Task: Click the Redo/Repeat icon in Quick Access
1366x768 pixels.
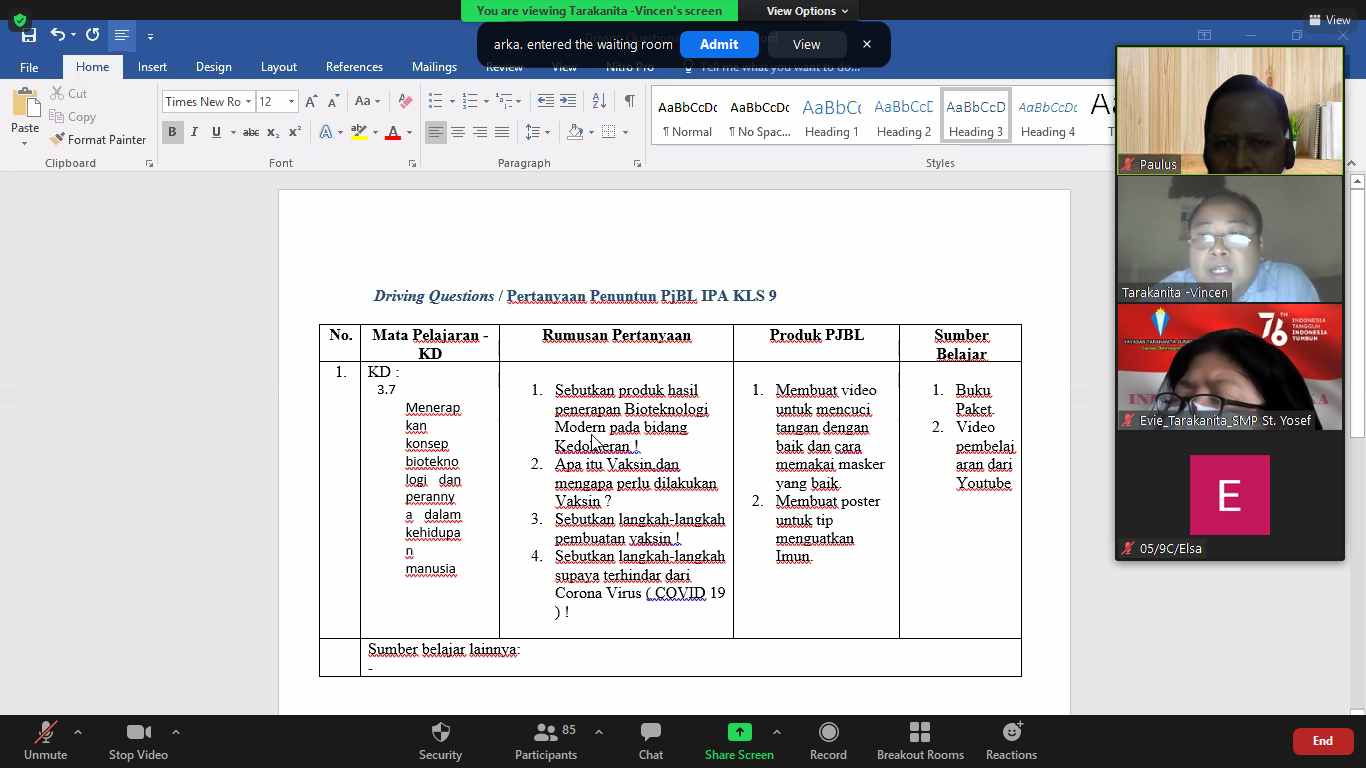Action: click(x=92, y=35)
